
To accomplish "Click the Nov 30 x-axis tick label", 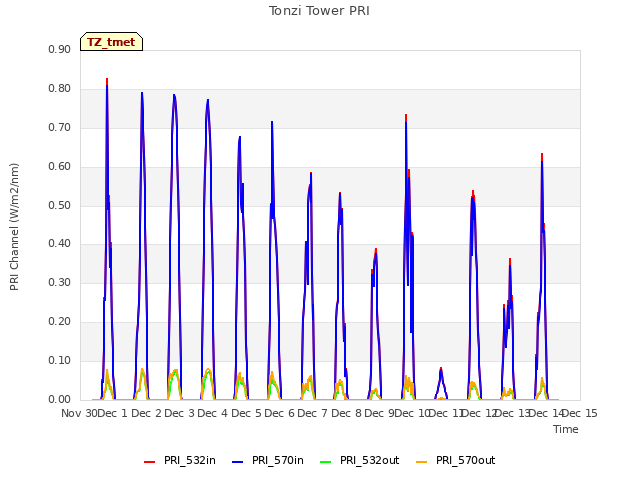I will point(80,413).
